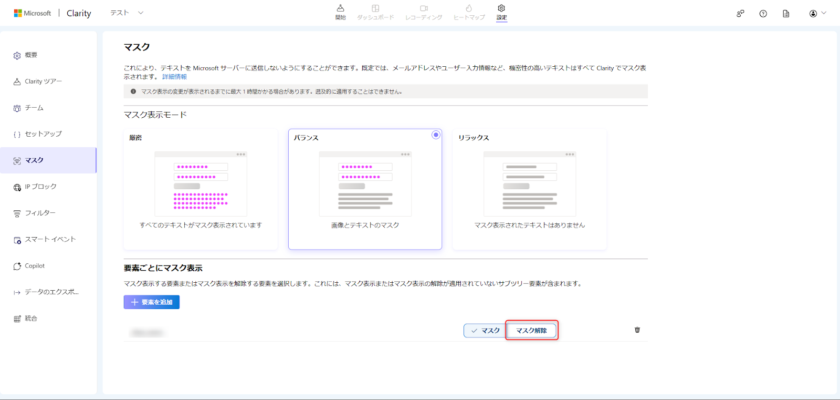Click the マスク解除 (Unmask) button
The height and width of the screenshot is (400, 840).
[x=531, y=330]
